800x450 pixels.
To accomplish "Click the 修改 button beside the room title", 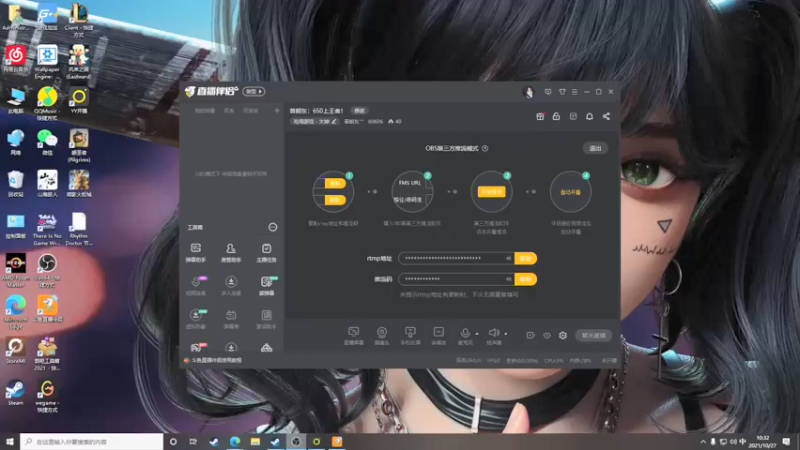I will tap(360, 111).
